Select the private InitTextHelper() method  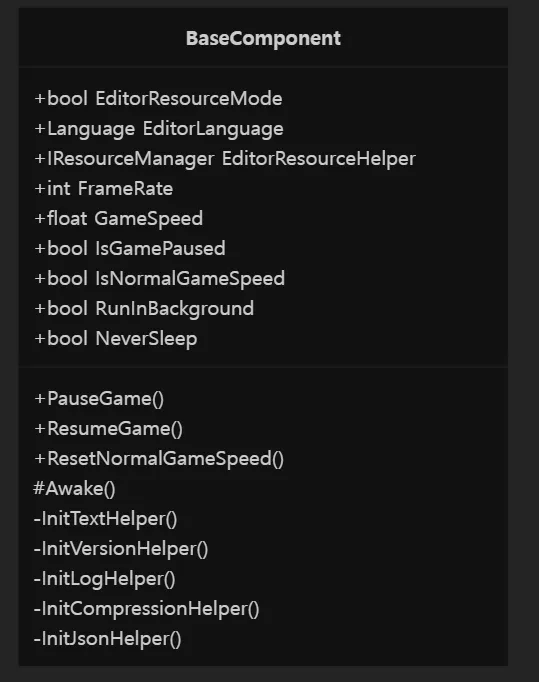pos(105,519)
